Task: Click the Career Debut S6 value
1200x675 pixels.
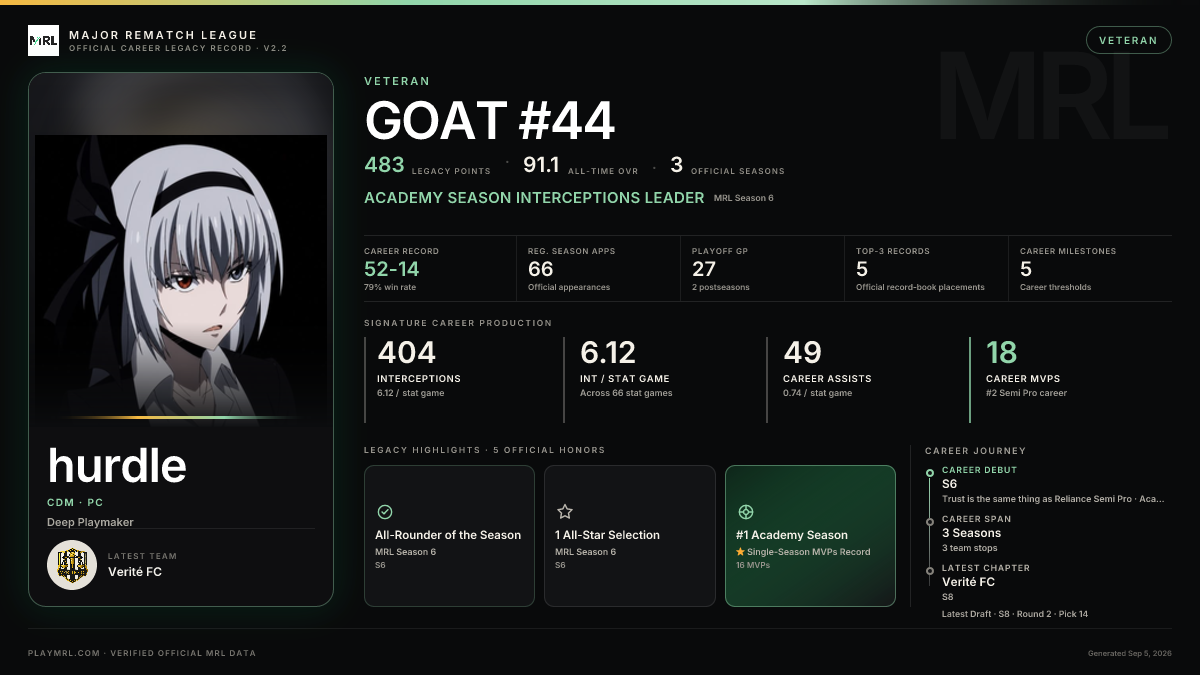Action: (x=949, y=484)
